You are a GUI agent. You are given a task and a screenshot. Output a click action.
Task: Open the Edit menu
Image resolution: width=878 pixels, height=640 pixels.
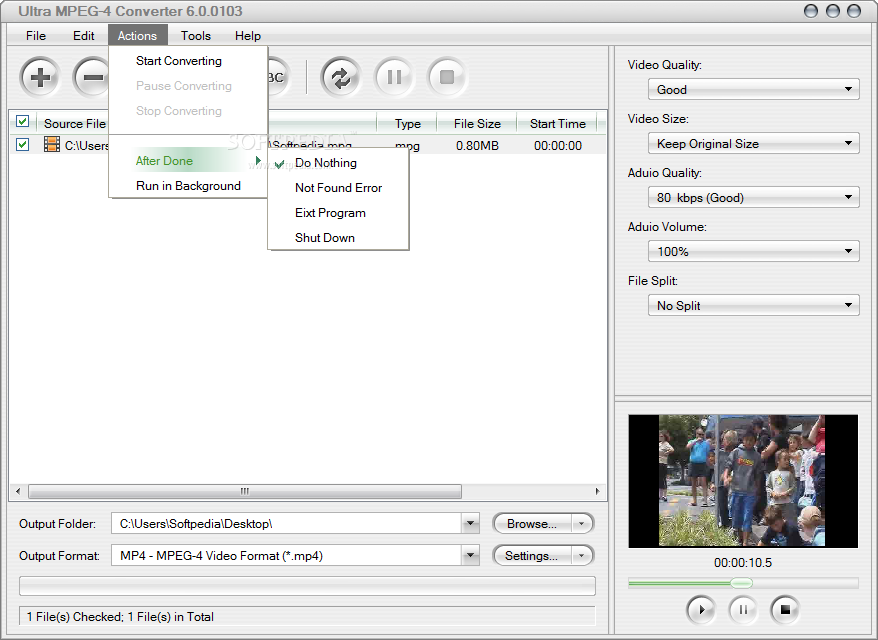[x=83, y=35]
